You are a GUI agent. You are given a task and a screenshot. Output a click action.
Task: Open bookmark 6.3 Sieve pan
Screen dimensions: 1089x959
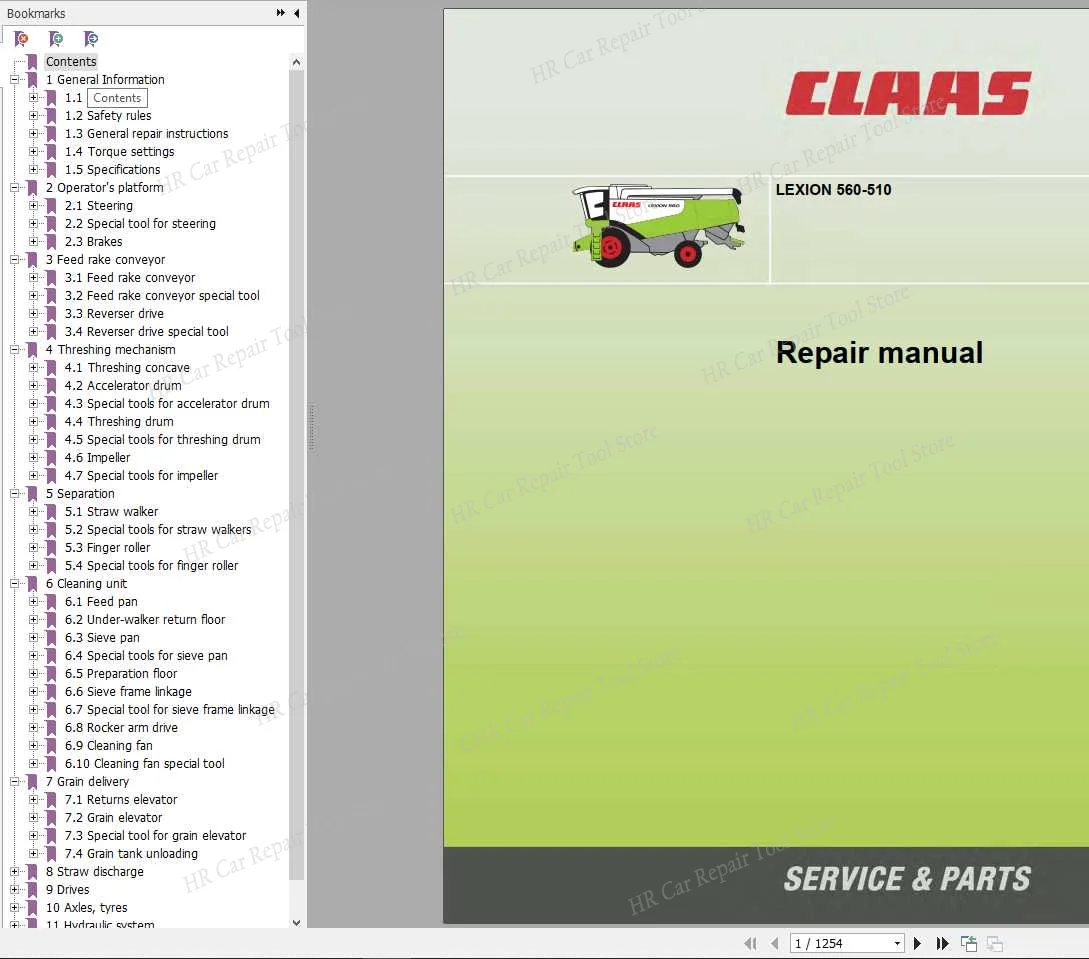(x=101, y=637)
